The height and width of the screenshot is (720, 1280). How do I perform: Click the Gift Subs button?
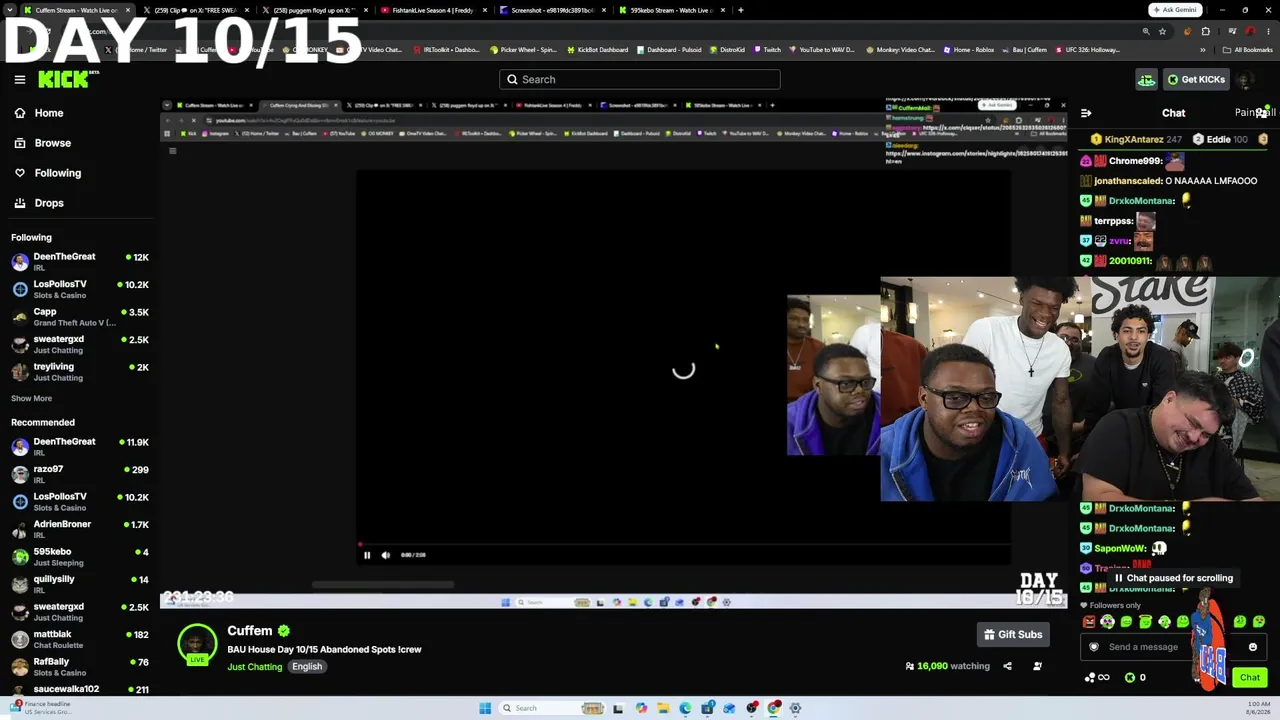point(1013,635)
